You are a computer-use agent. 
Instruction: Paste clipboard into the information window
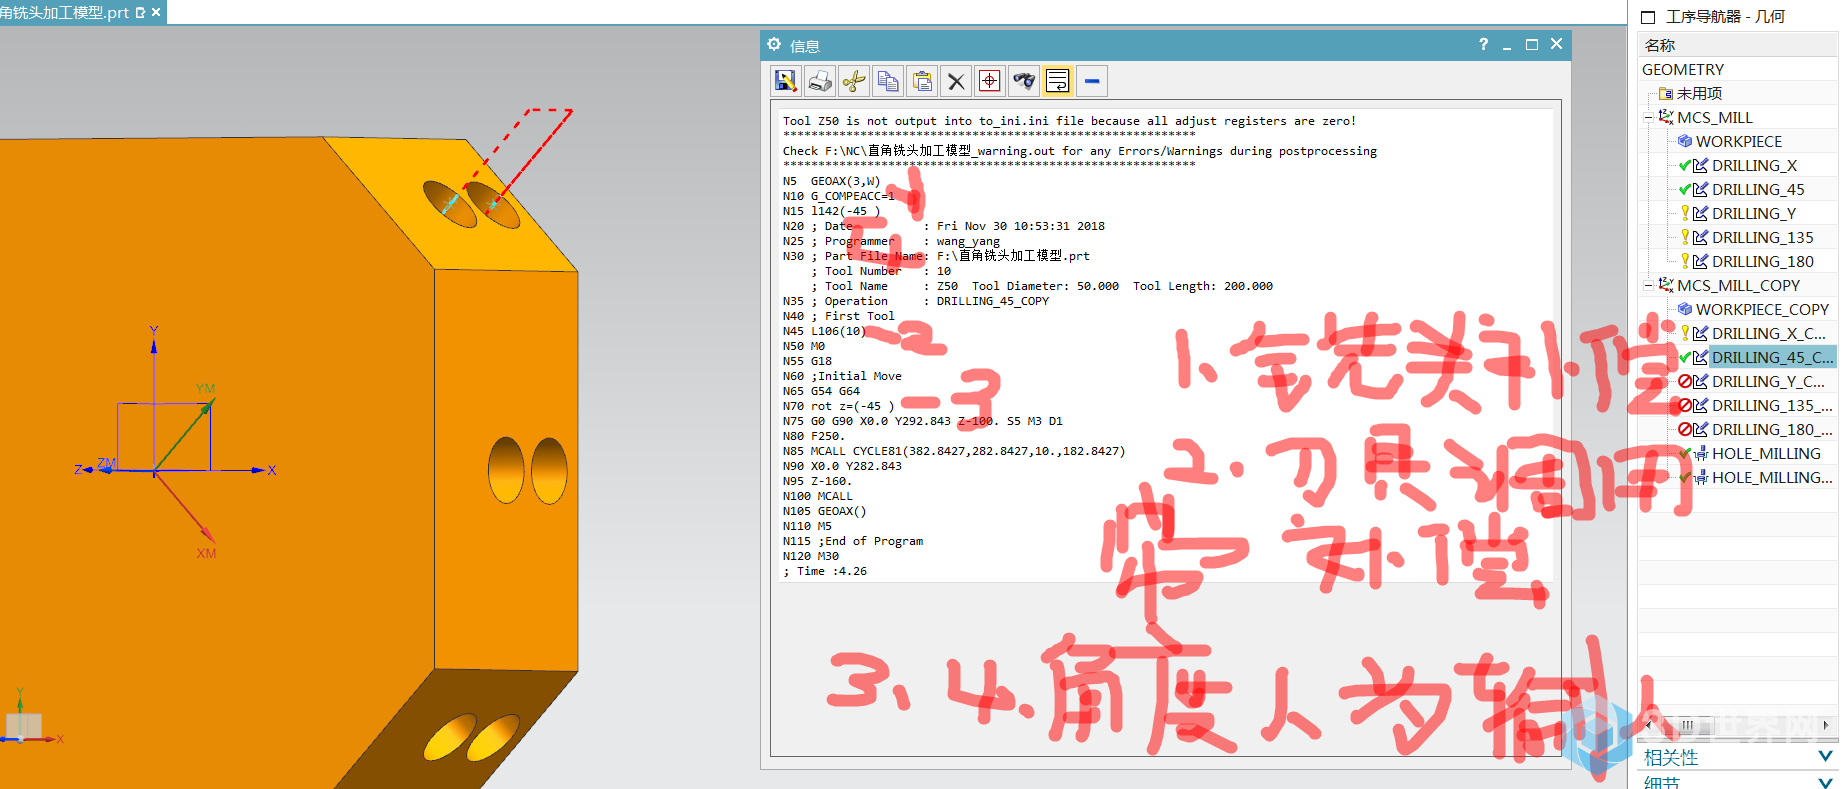coord(922,81)
